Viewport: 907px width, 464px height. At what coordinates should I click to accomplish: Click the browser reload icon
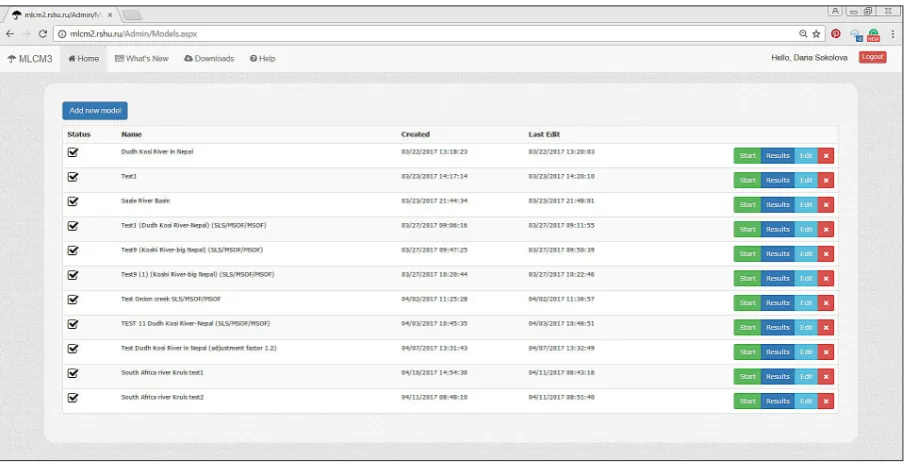click(42, 34)
